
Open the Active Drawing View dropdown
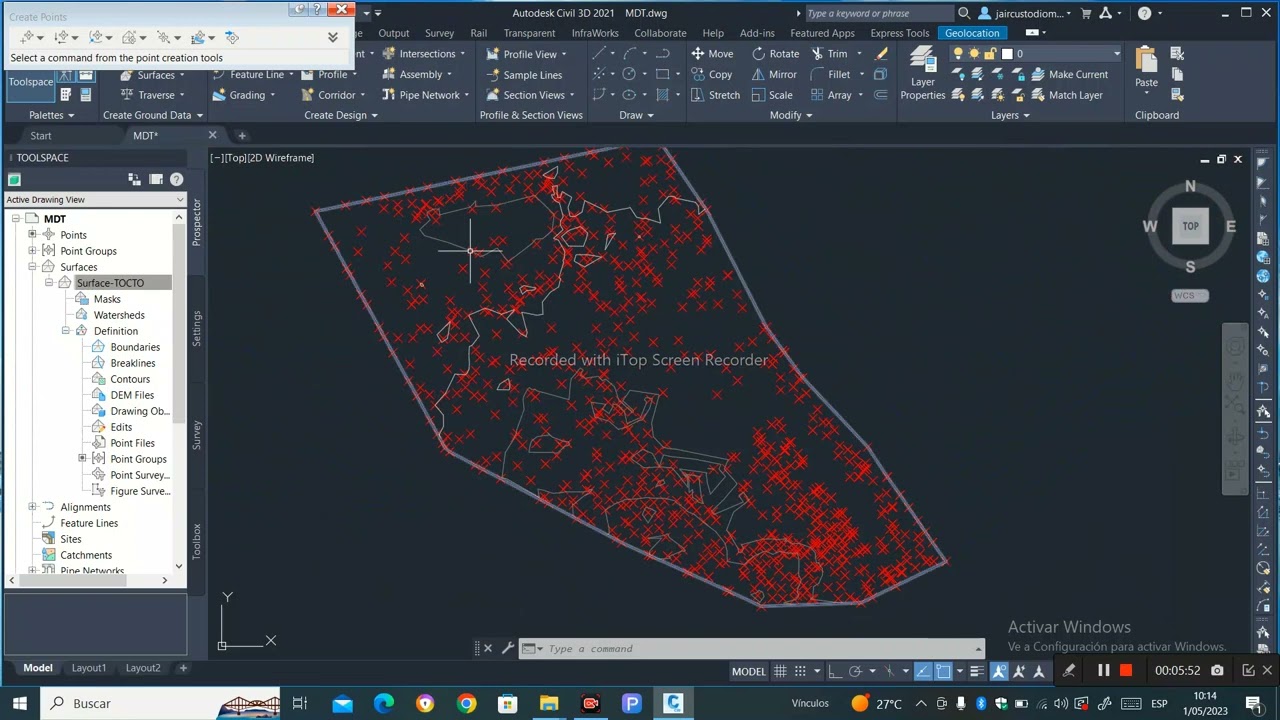(94, 200)
